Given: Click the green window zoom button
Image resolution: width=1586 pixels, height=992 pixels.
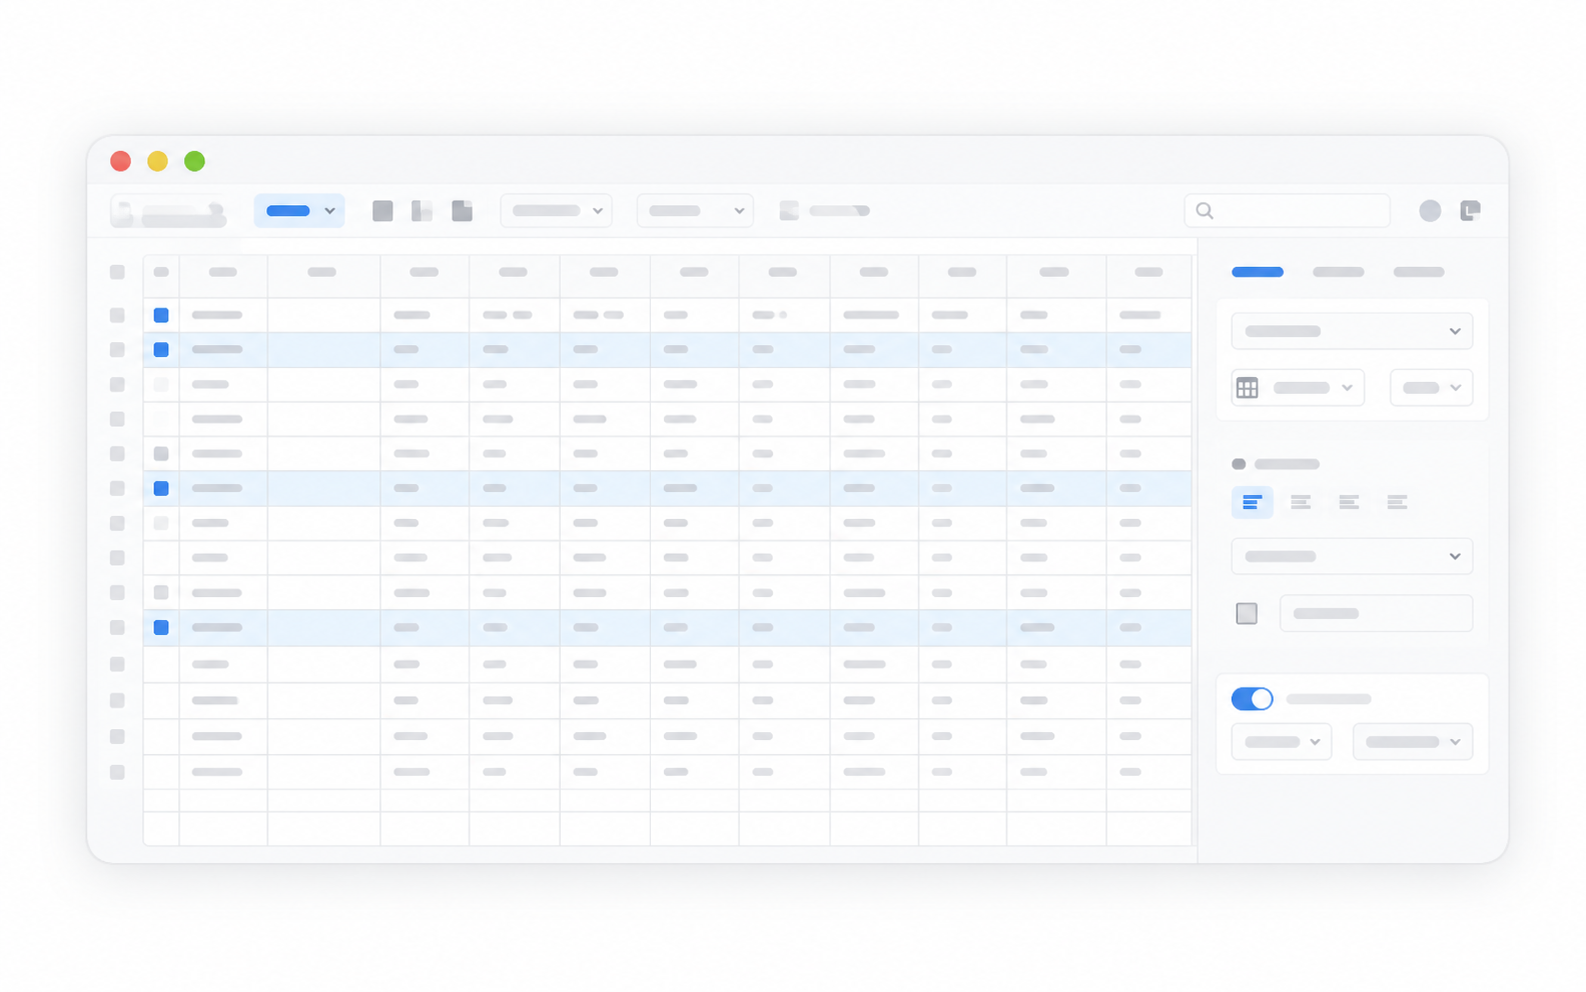Looking at the screenshot, I should pyautogui.click(x=195, y=161).
